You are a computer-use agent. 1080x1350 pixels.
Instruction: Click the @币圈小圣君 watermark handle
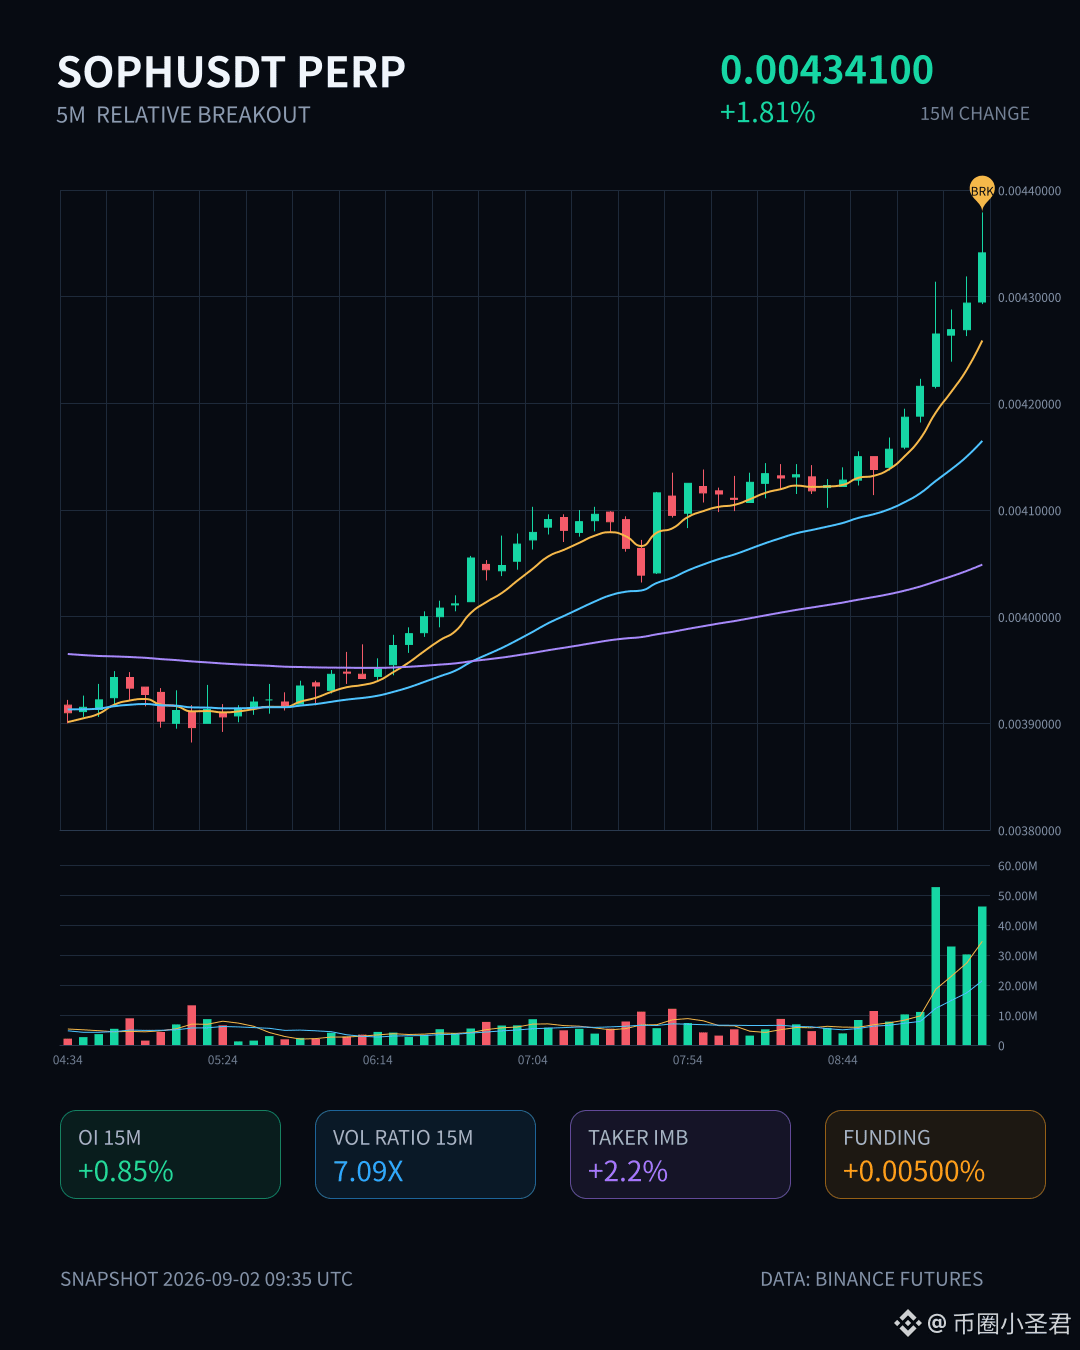pyautogui.click(x=999, y=1324)
